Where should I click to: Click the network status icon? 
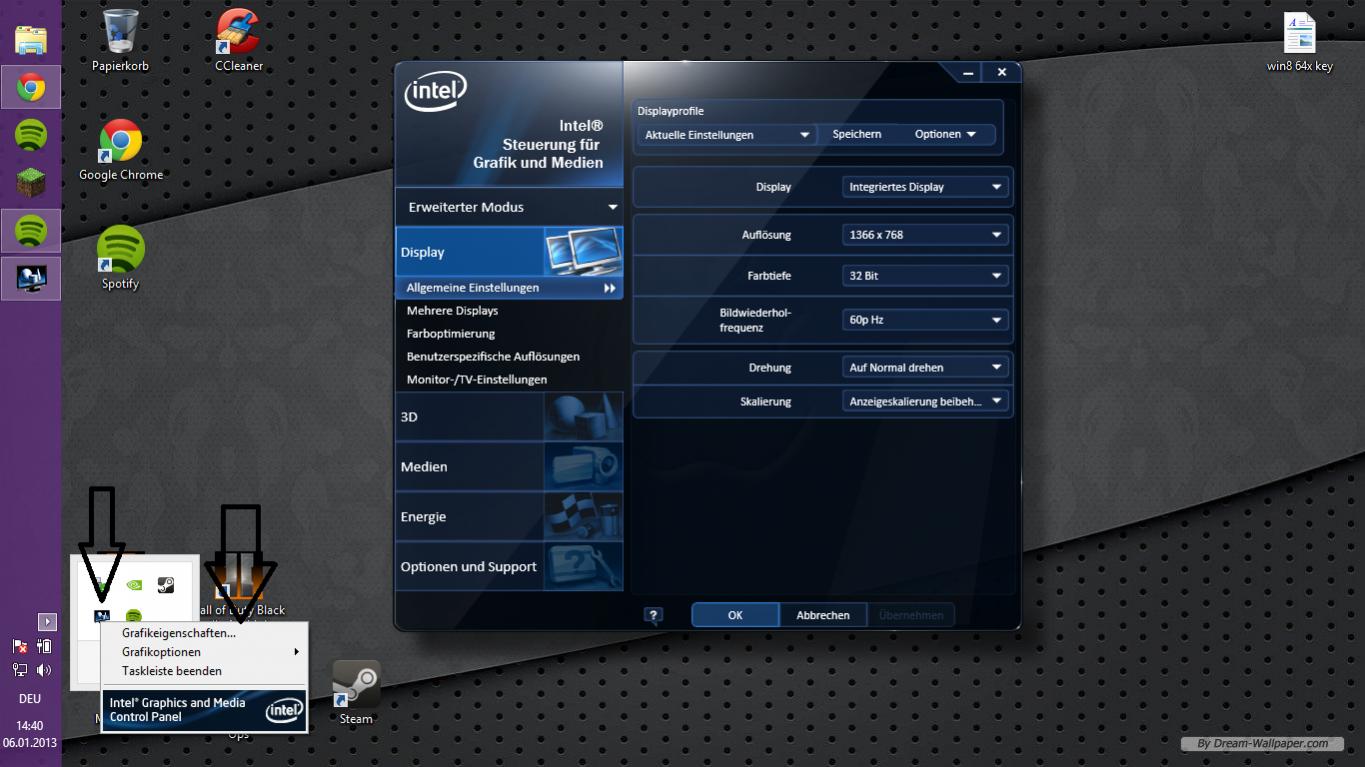coord(19,670)
